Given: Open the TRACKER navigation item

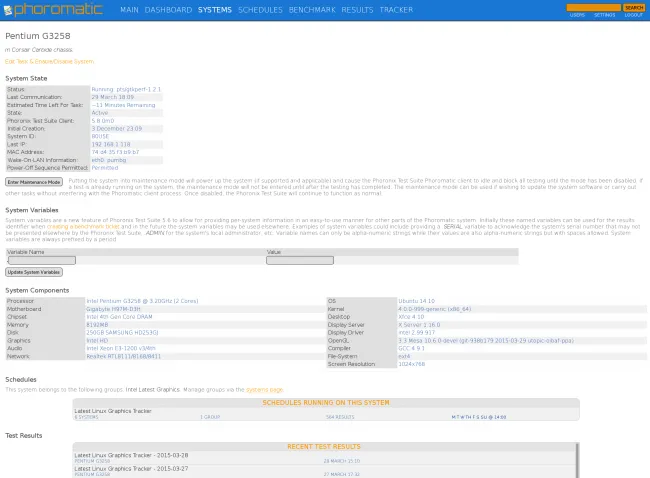Looking at the screenshot, I should [396, 10].
